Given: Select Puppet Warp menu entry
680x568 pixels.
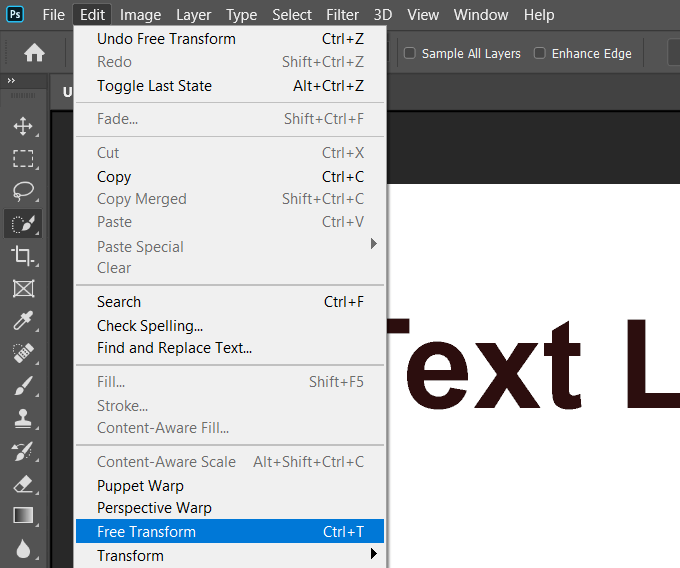Looking at the screenshot, I should tap(140, 486).
